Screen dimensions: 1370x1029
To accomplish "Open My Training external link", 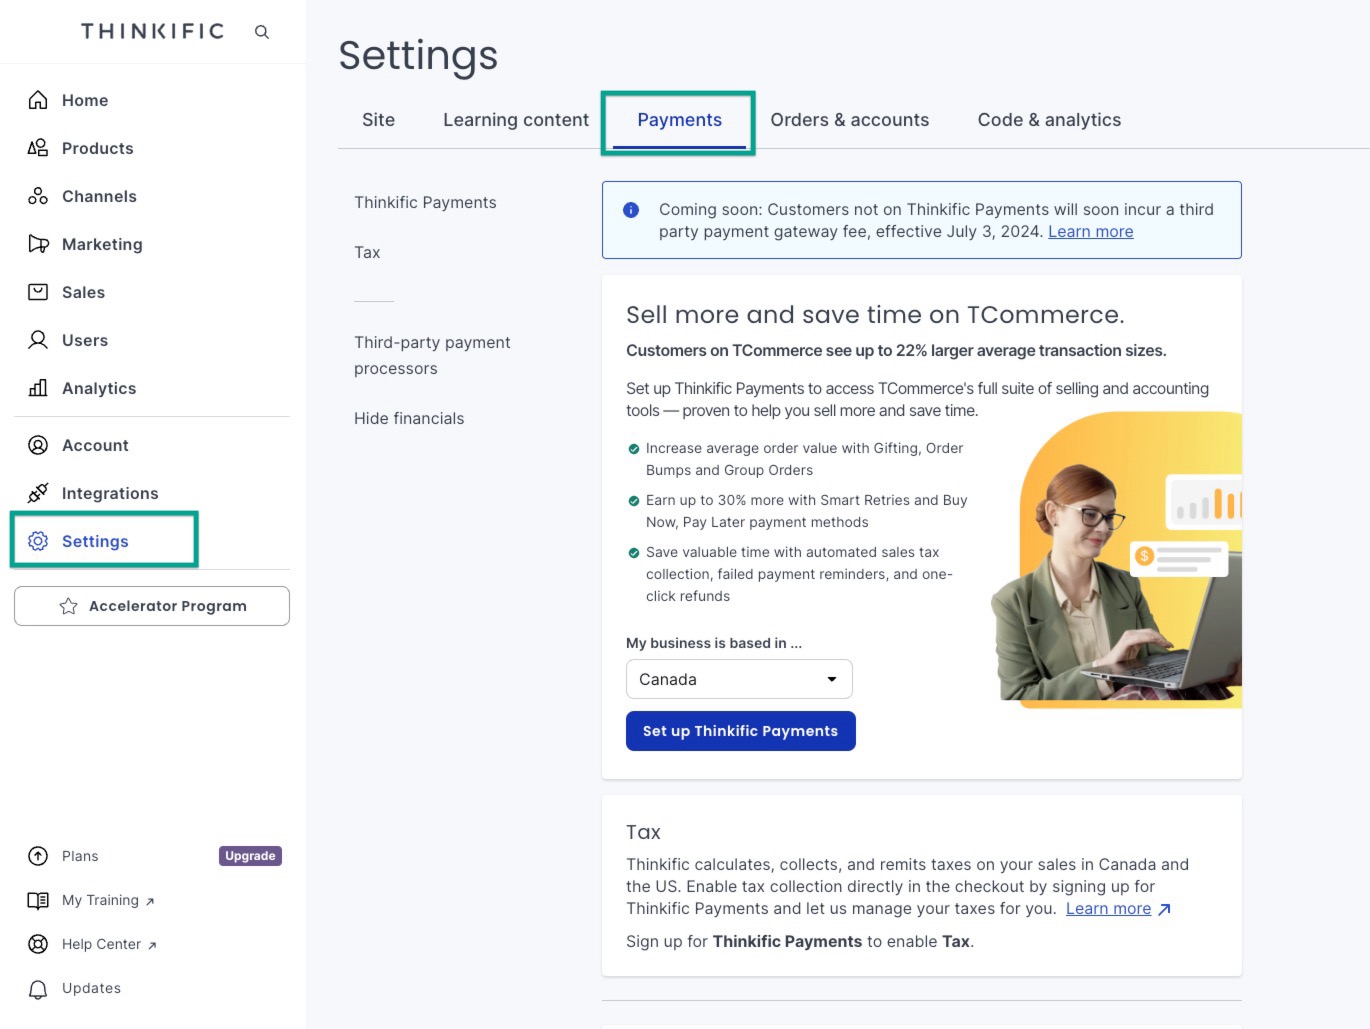I will click(x=108, y=900).
